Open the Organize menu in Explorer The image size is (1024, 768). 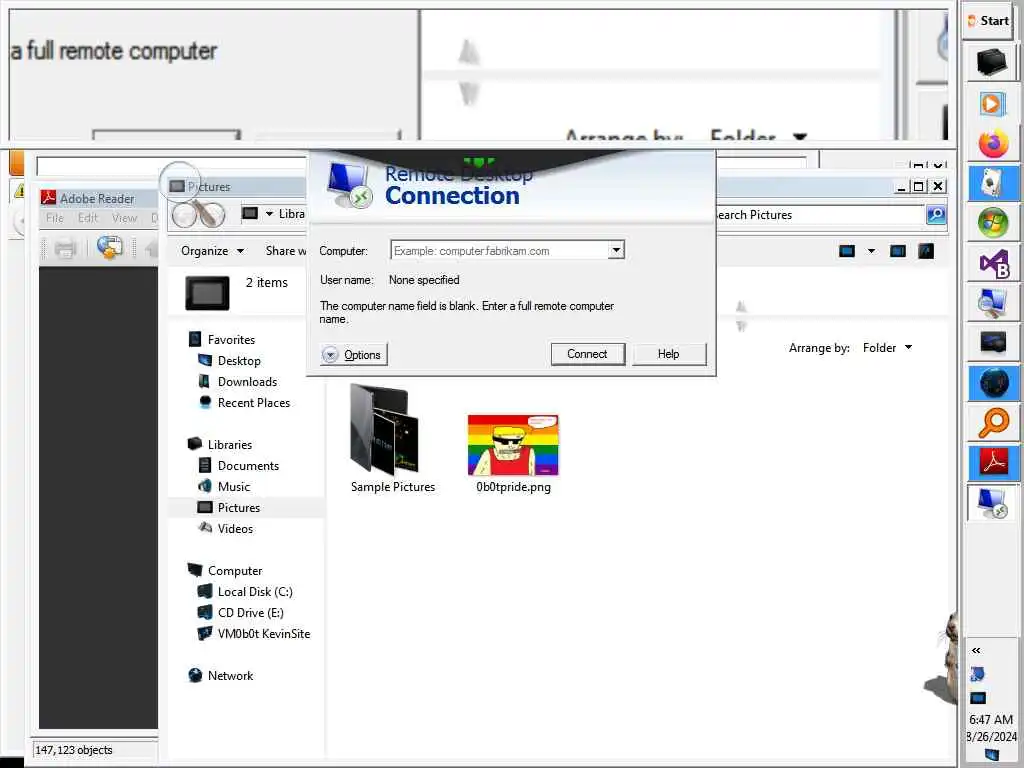212,251
